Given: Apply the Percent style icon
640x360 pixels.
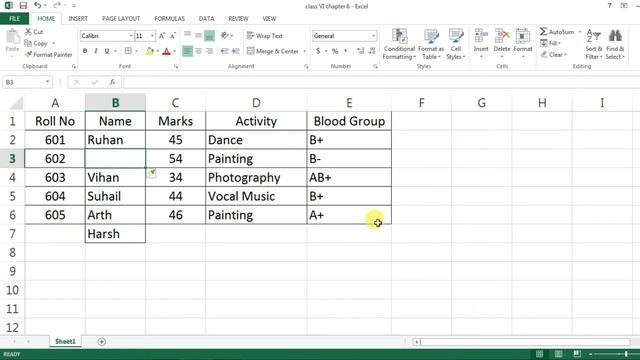Looking at the screenshot, I should coord(335,51).
